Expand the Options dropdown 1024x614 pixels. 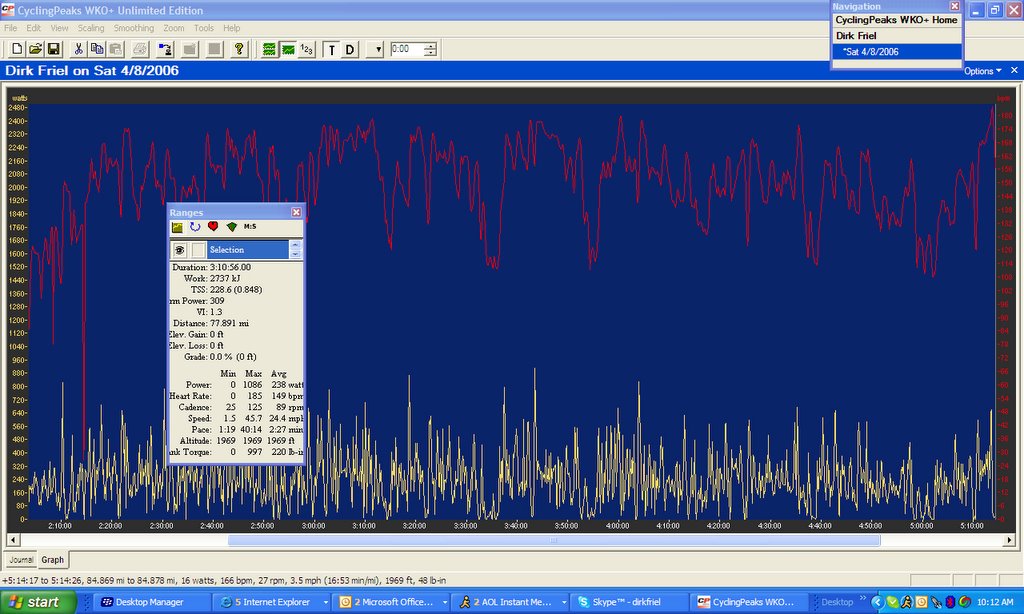click(982, 71)
